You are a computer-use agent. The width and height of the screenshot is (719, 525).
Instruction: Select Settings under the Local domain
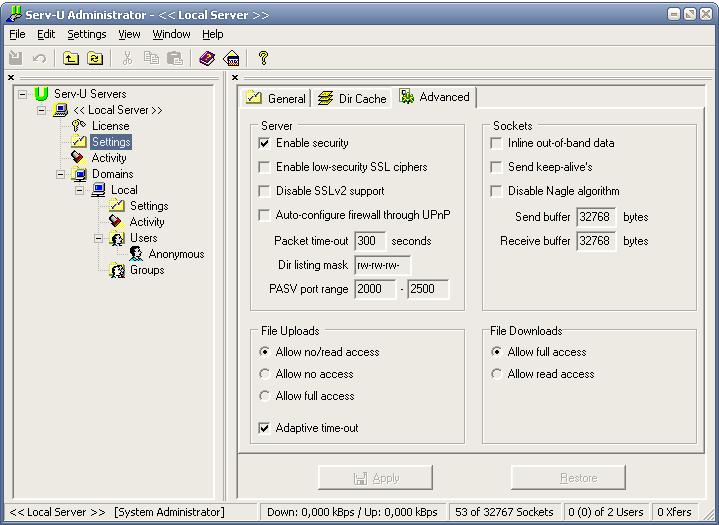[x=149, y=206]
